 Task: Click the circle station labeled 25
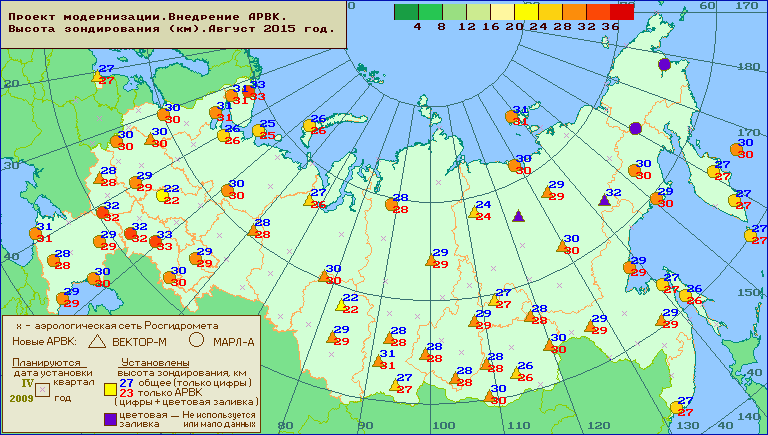[x=258, y=130]
